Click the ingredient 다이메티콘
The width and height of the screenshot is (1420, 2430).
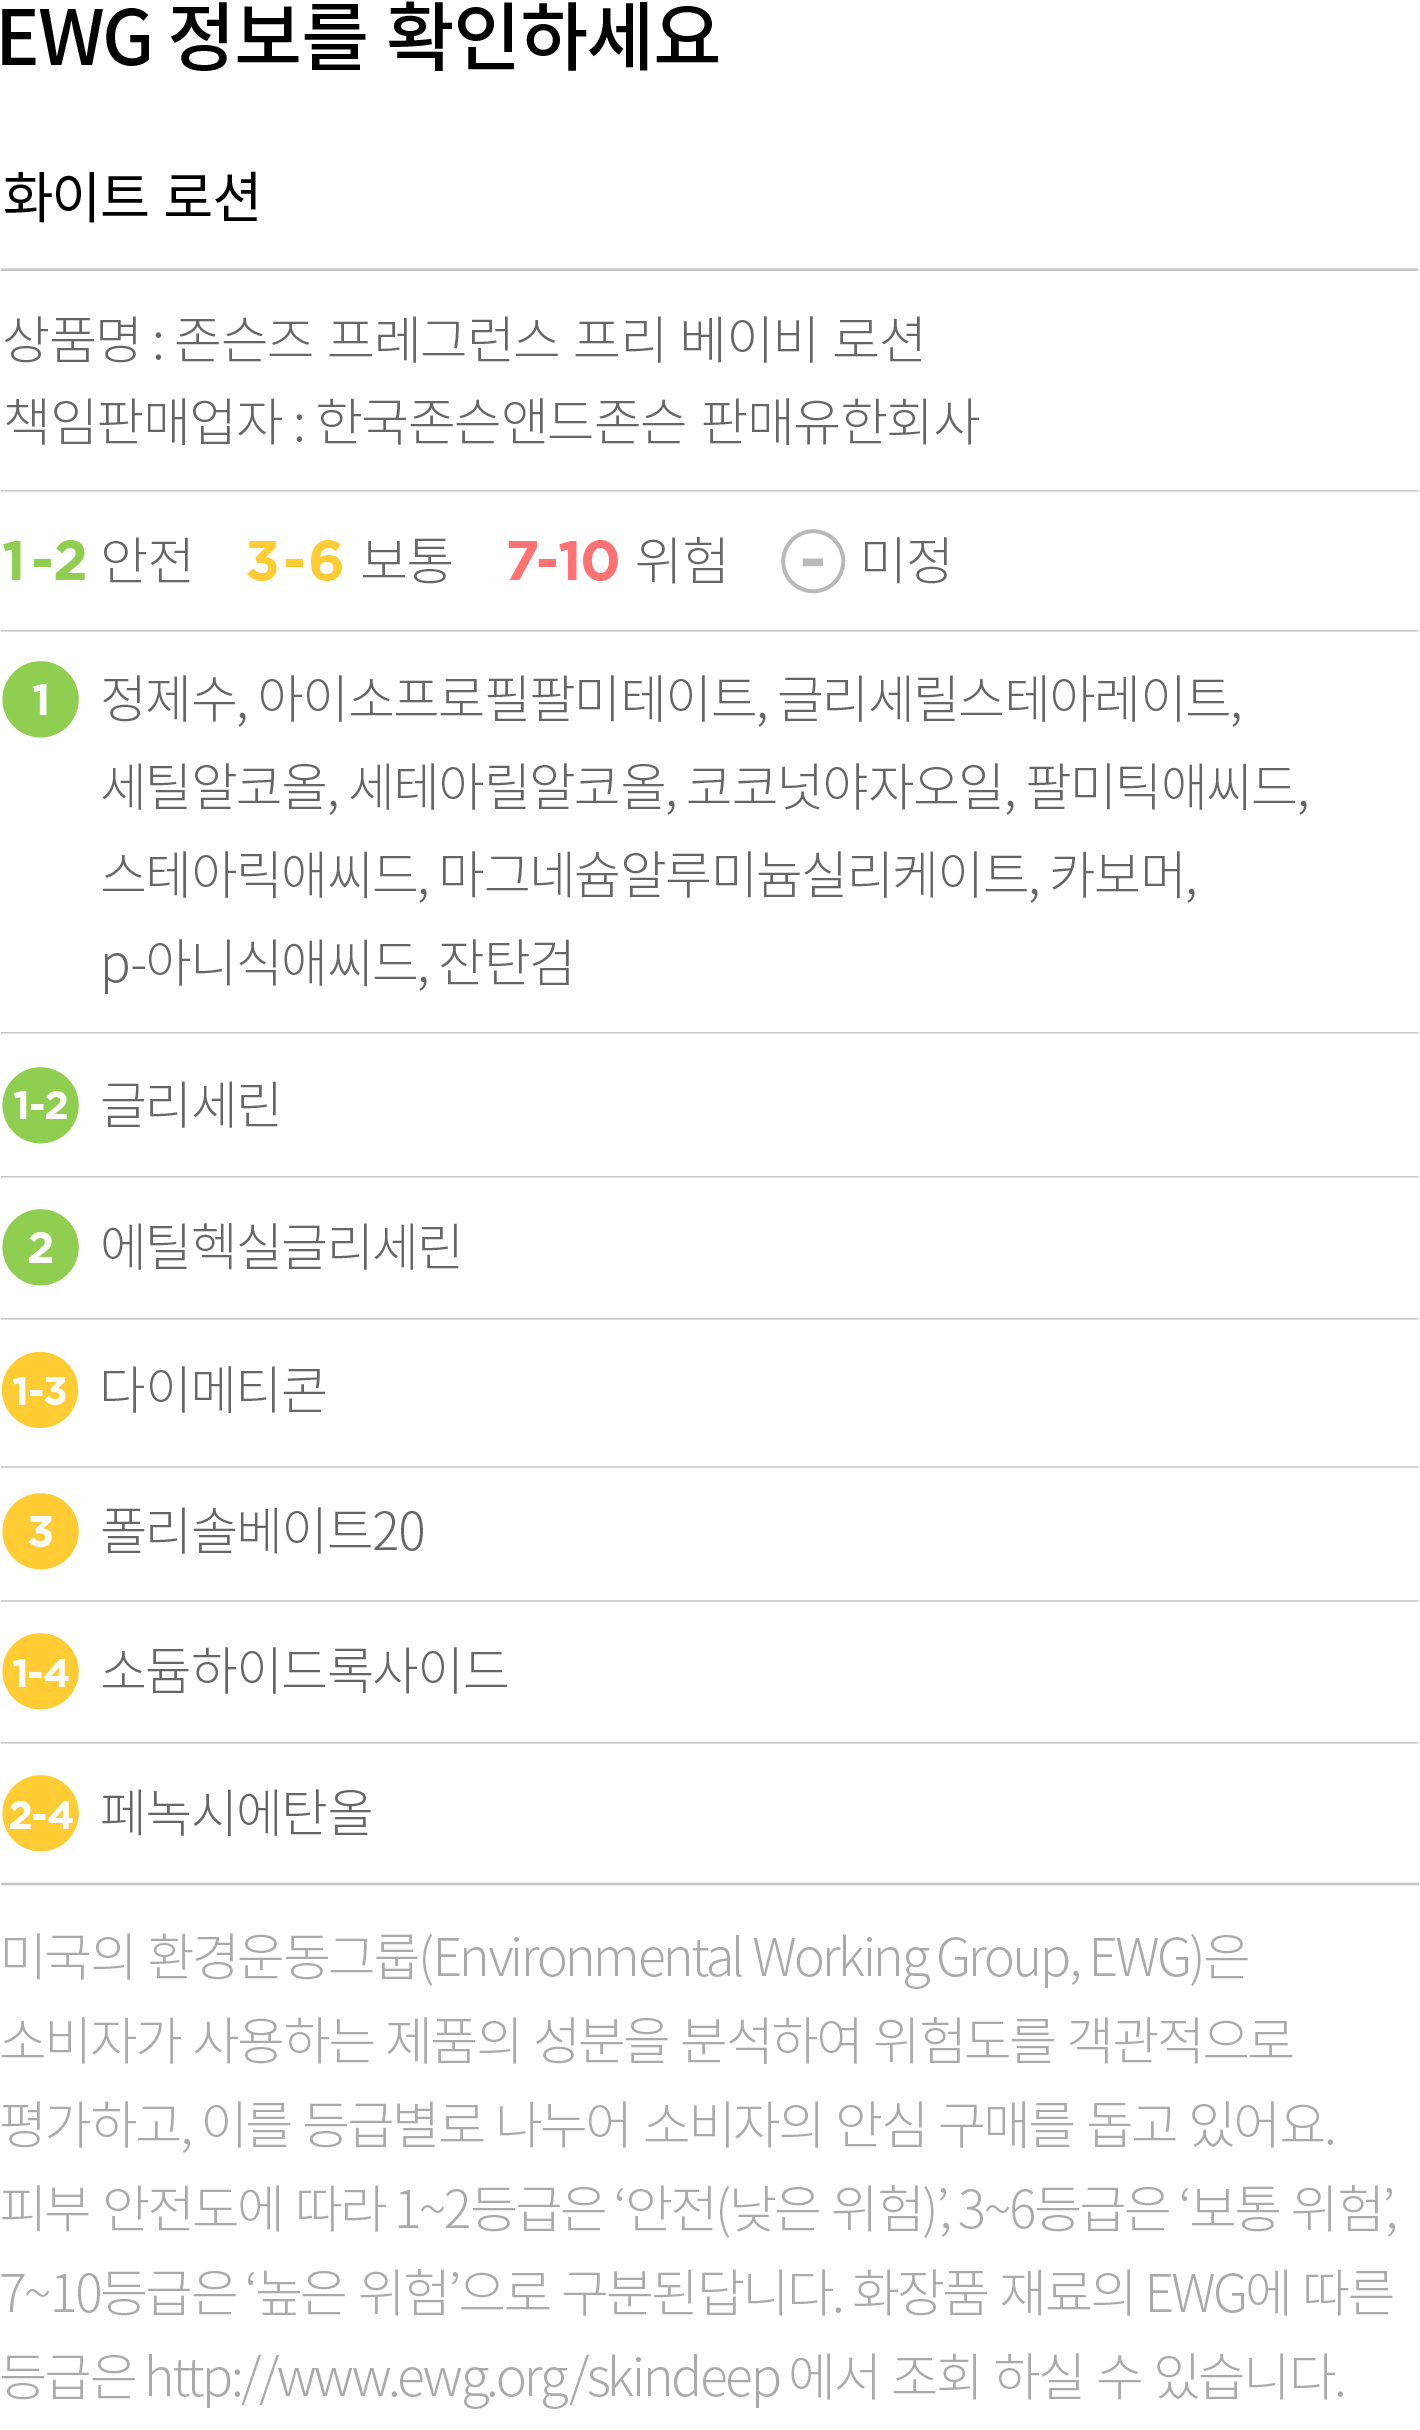(x=214, y=1390)
